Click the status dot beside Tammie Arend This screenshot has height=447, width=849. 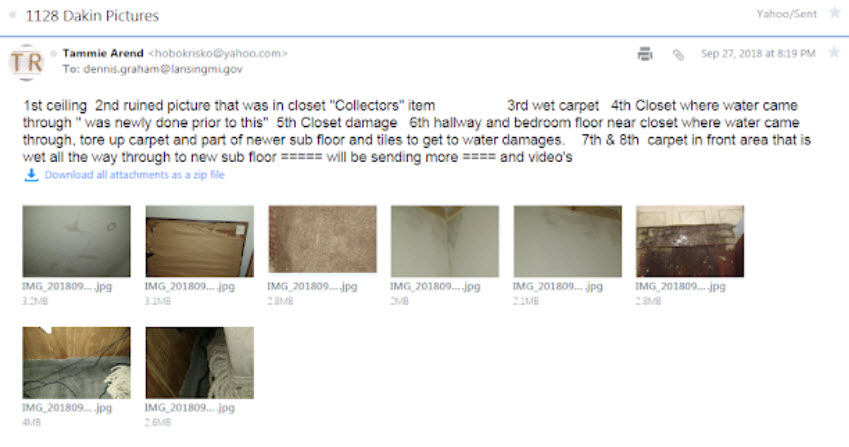pyautogui.click(x=54, y=54)
